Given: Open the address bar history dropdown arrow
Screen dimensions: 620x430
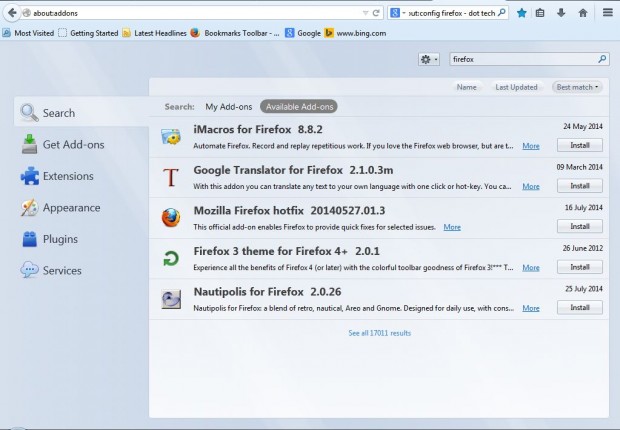Looking at the screenshot, I should click(x=365, y=13).
